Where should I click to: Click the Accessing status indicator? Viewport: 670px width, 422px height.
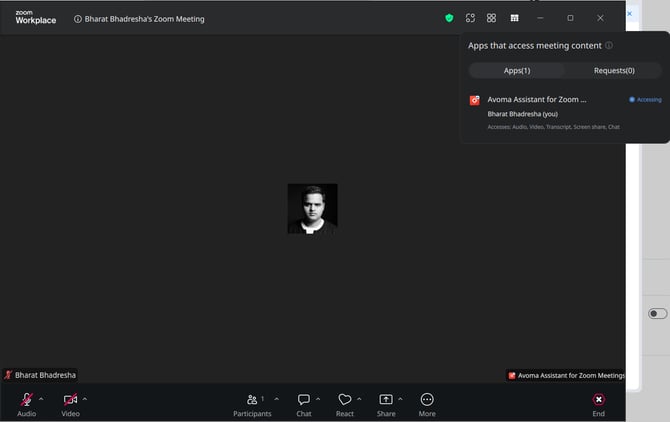tap(645, 100)
